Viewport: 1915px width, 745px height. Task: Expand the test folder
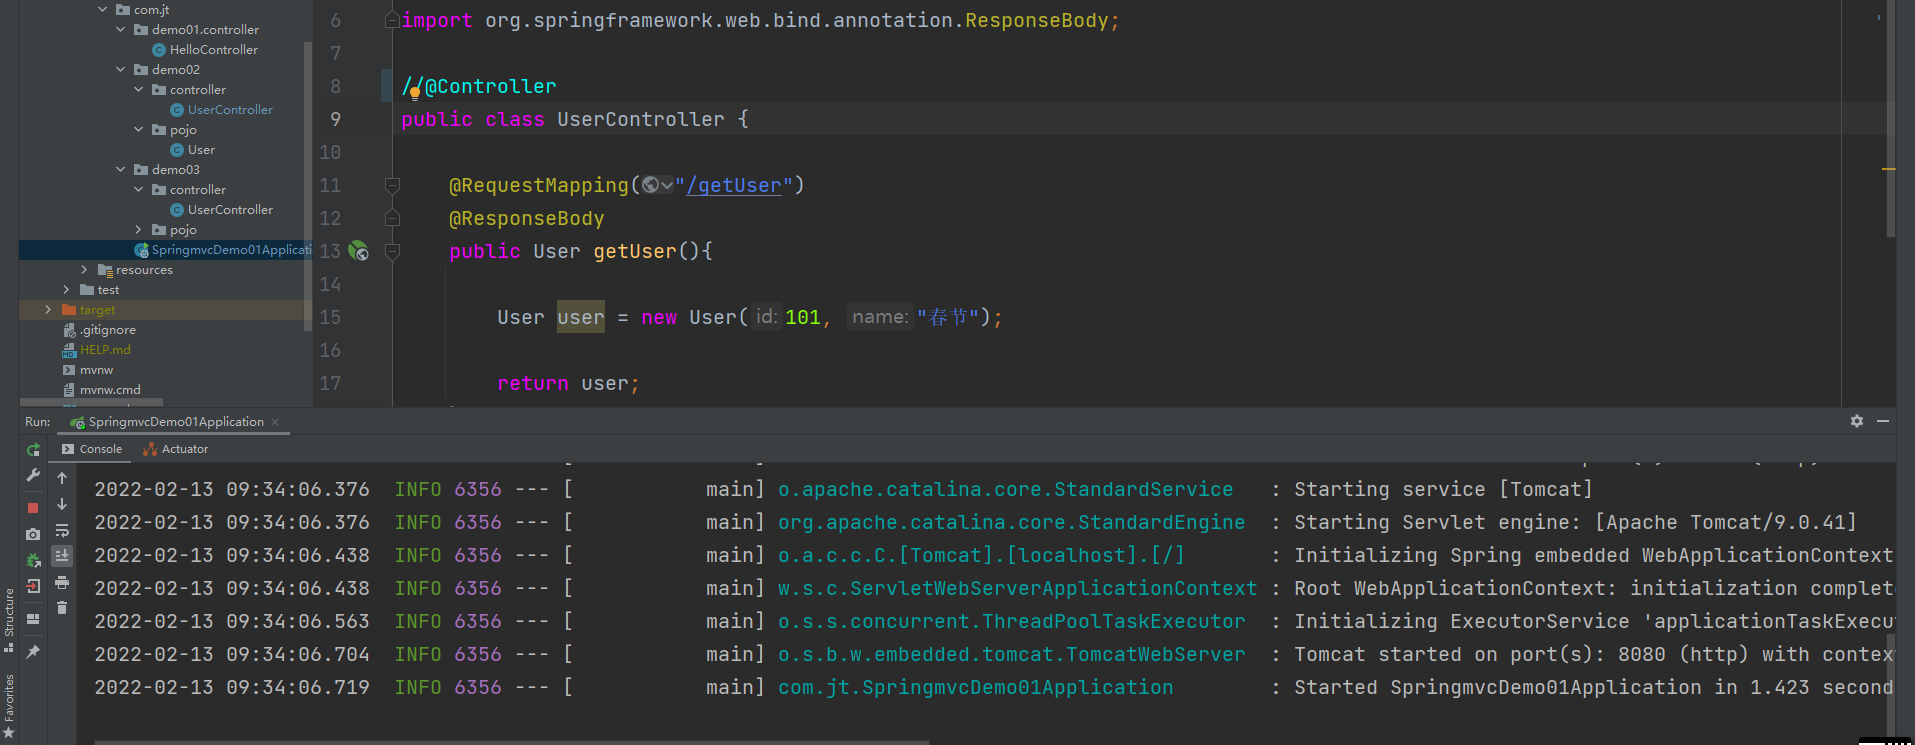coord(67,290)
